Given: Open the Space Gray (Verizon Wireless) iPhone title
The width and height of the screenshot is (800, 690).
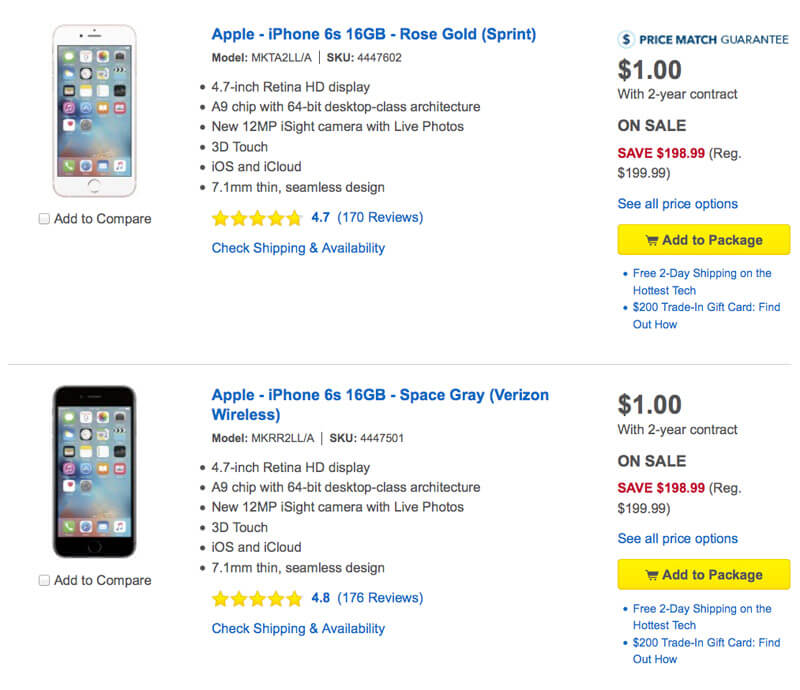Looking at the screenshot, I should 380,404.
